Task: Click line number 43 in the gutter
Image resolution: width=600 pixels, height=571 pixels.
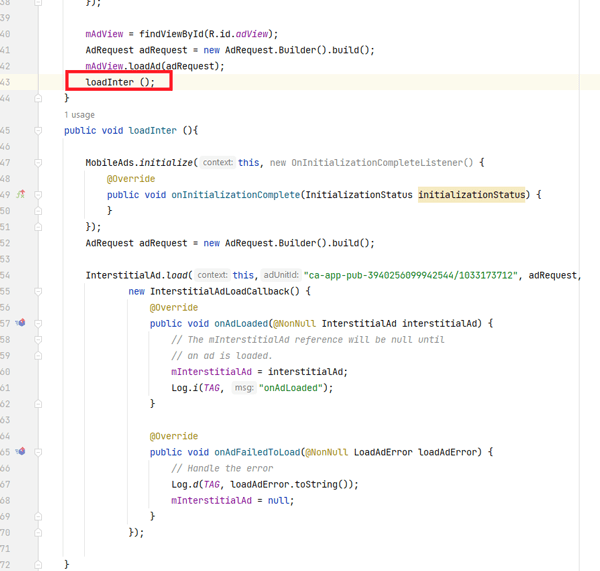Action: (5, 82)
